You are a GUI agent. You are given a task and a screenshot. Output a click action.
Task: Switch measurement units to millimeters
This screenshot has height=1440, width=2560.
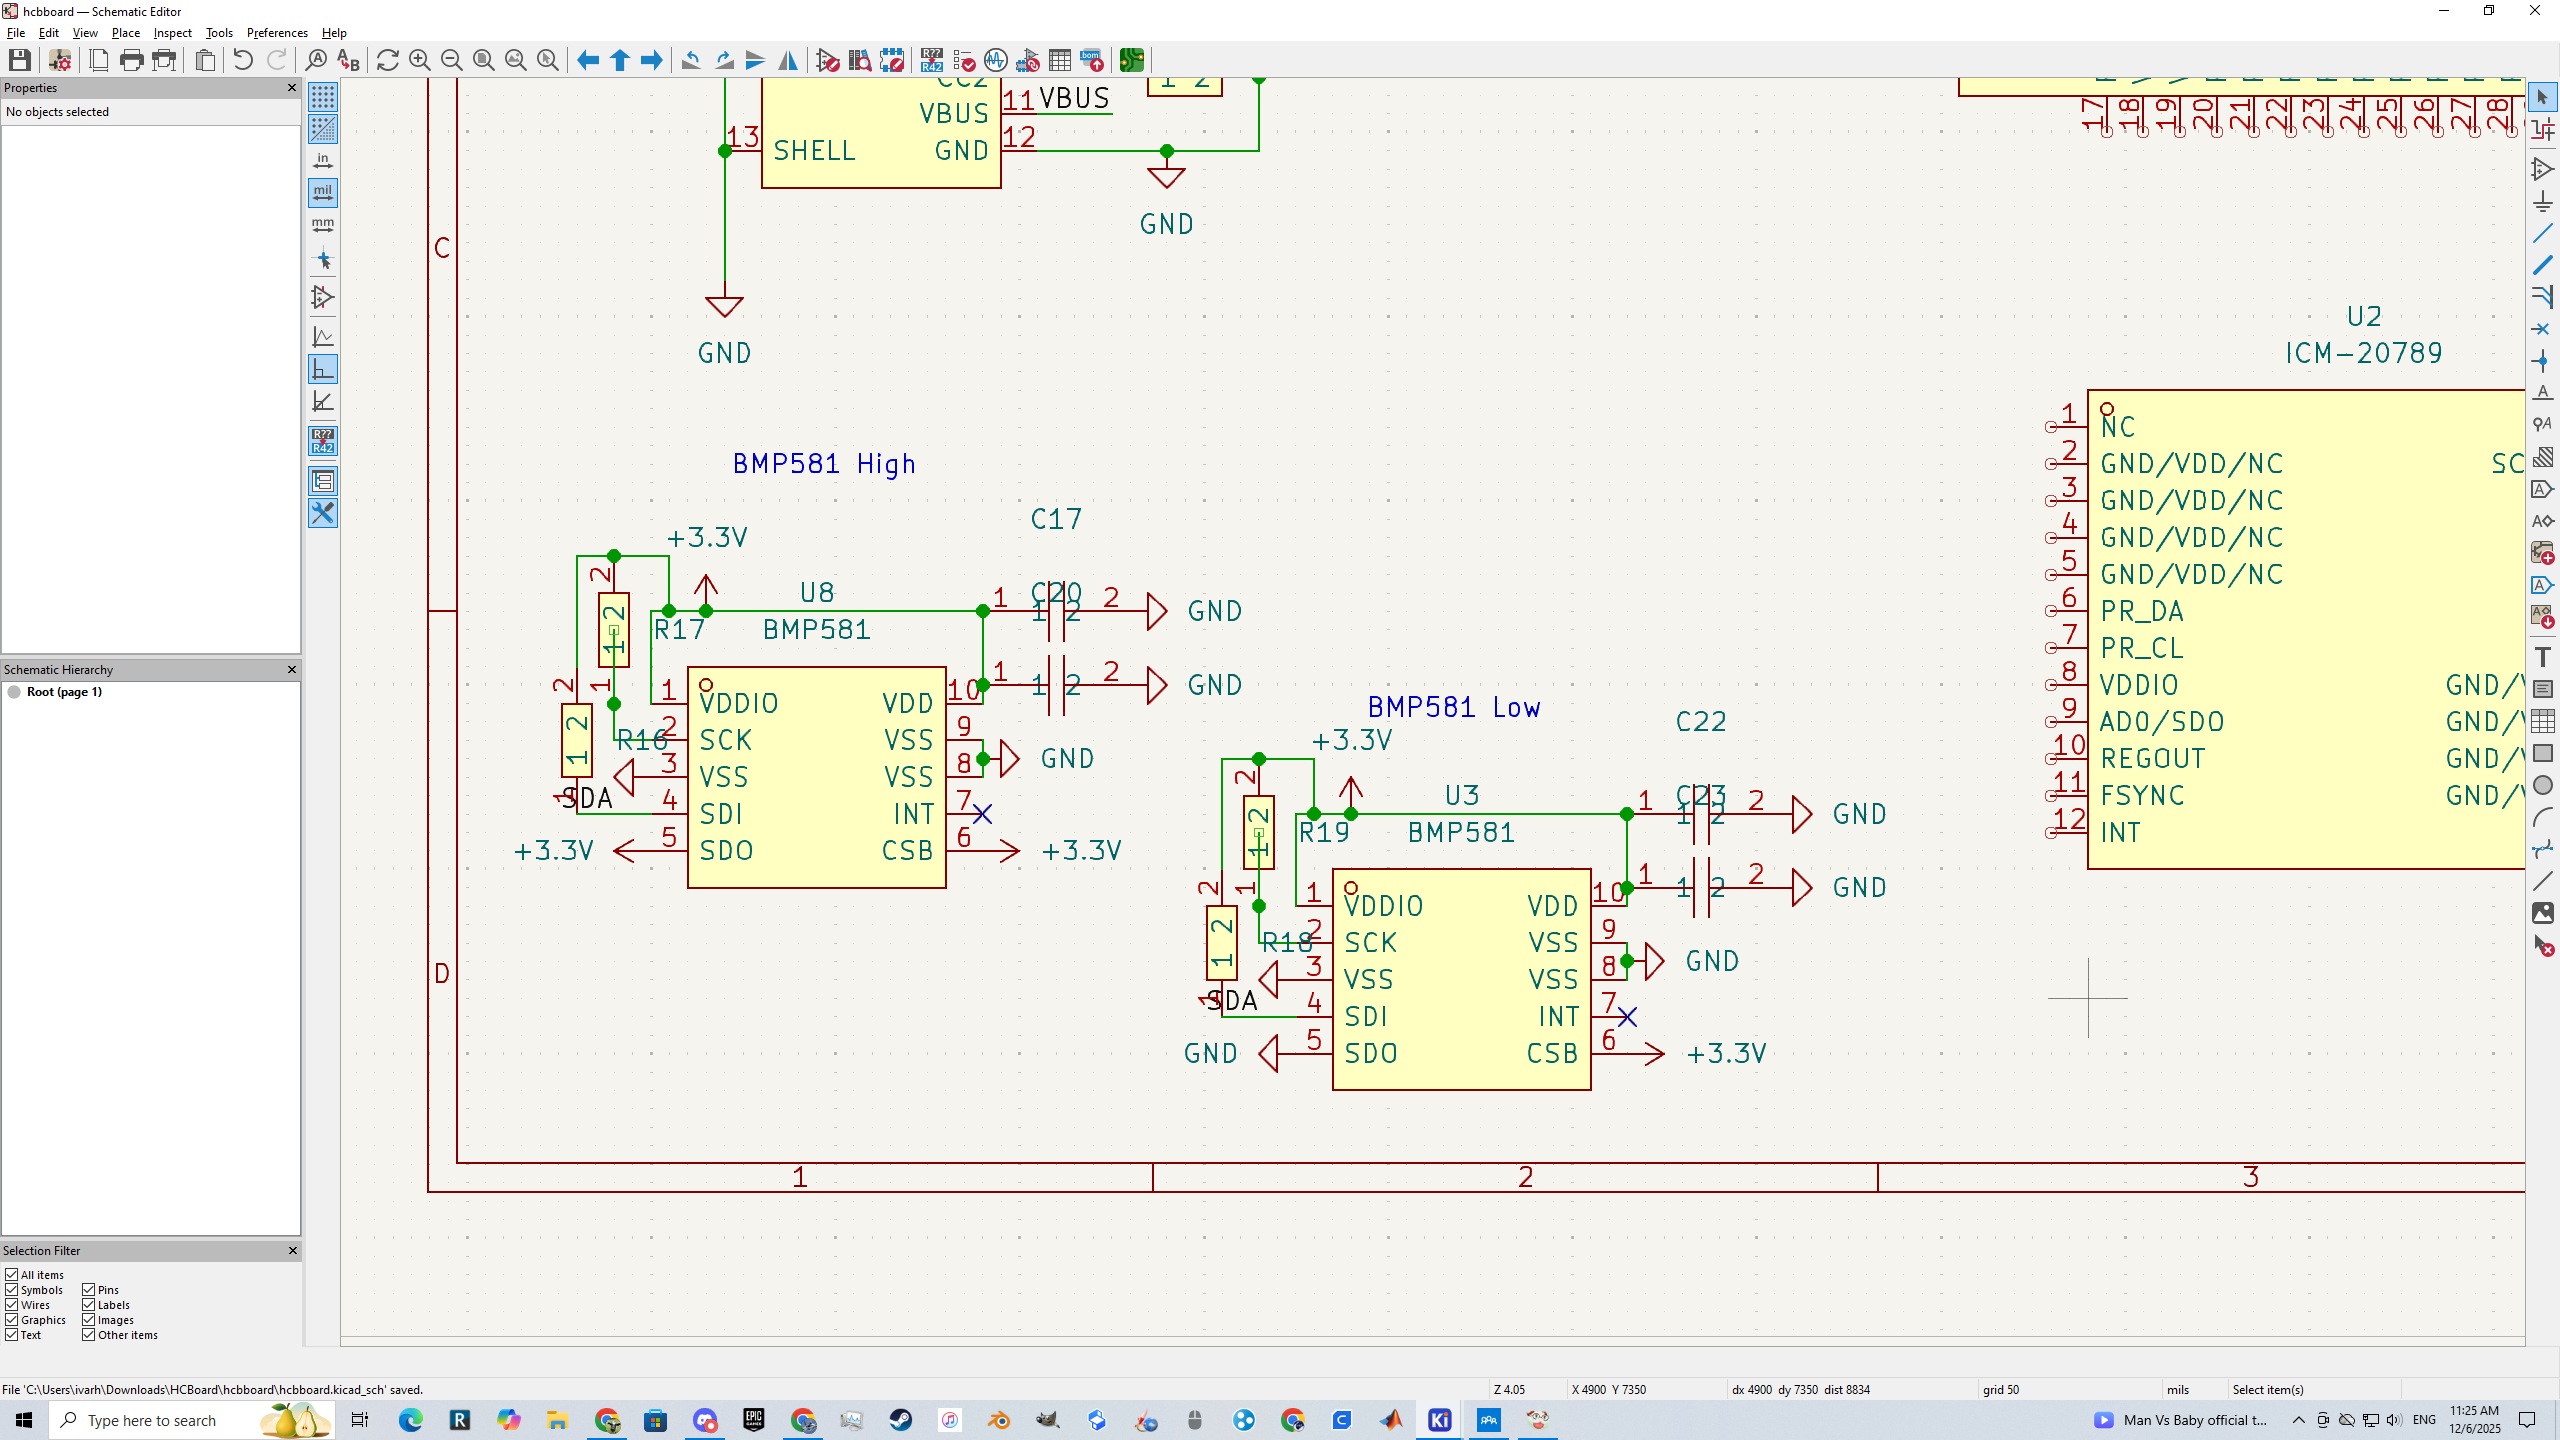coord(323,226)
